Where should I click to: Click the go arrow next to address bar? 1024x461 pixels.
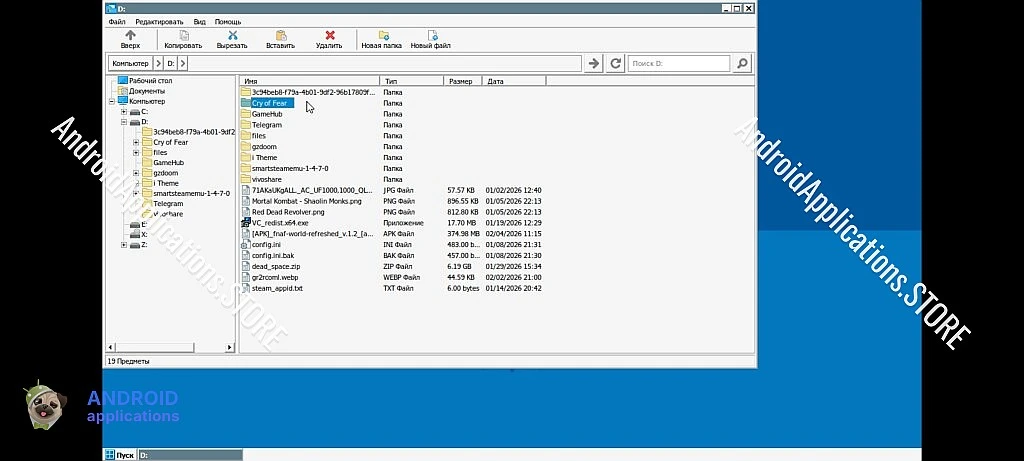pos(594,64)
